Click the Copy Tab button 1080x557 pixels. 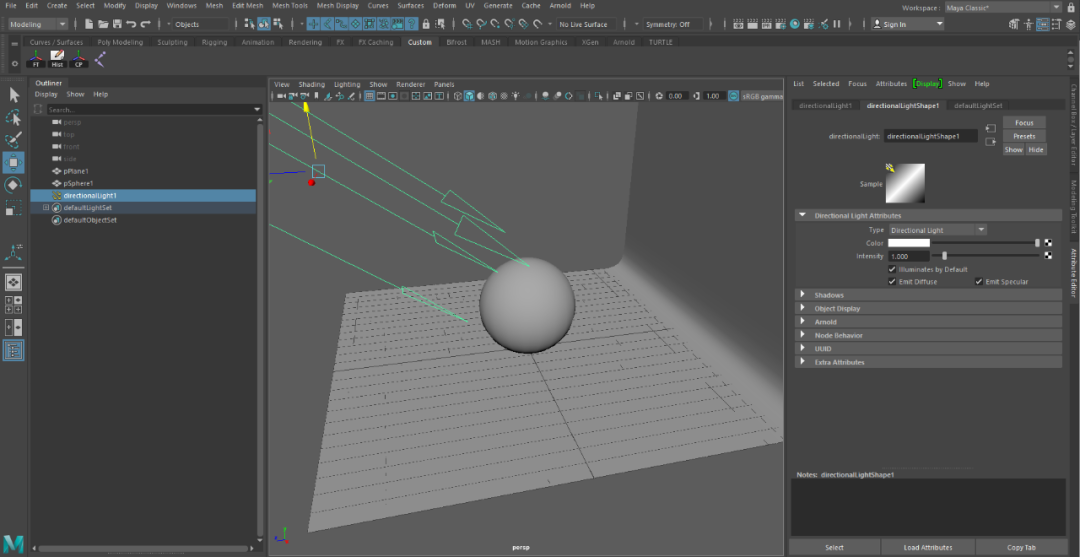click(1020, 547)
